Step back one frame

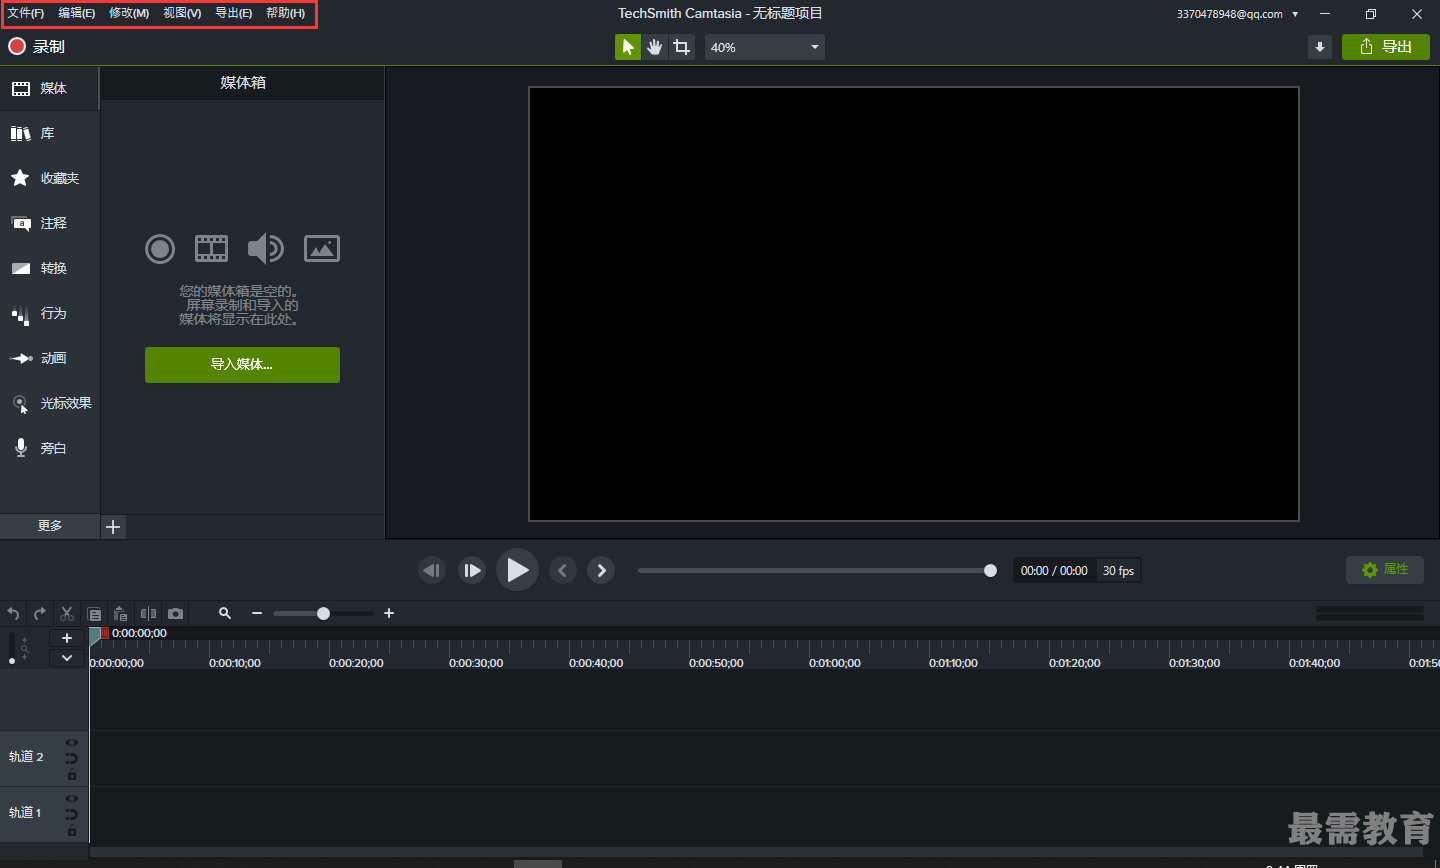432,570
